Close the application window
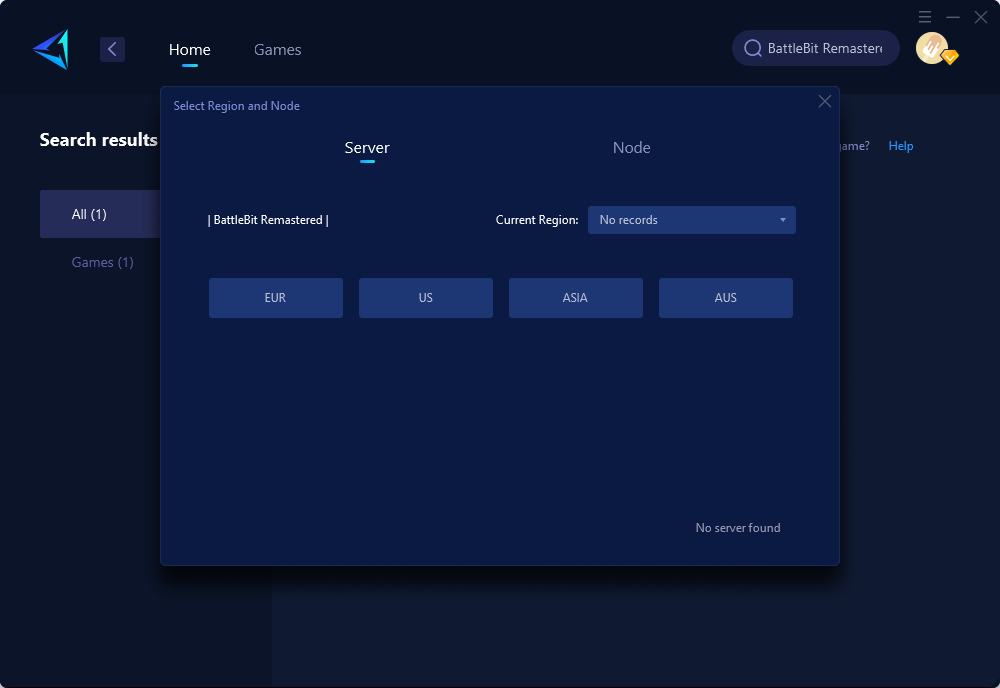This screenshot has height=688, width=1000. (981, 17)
